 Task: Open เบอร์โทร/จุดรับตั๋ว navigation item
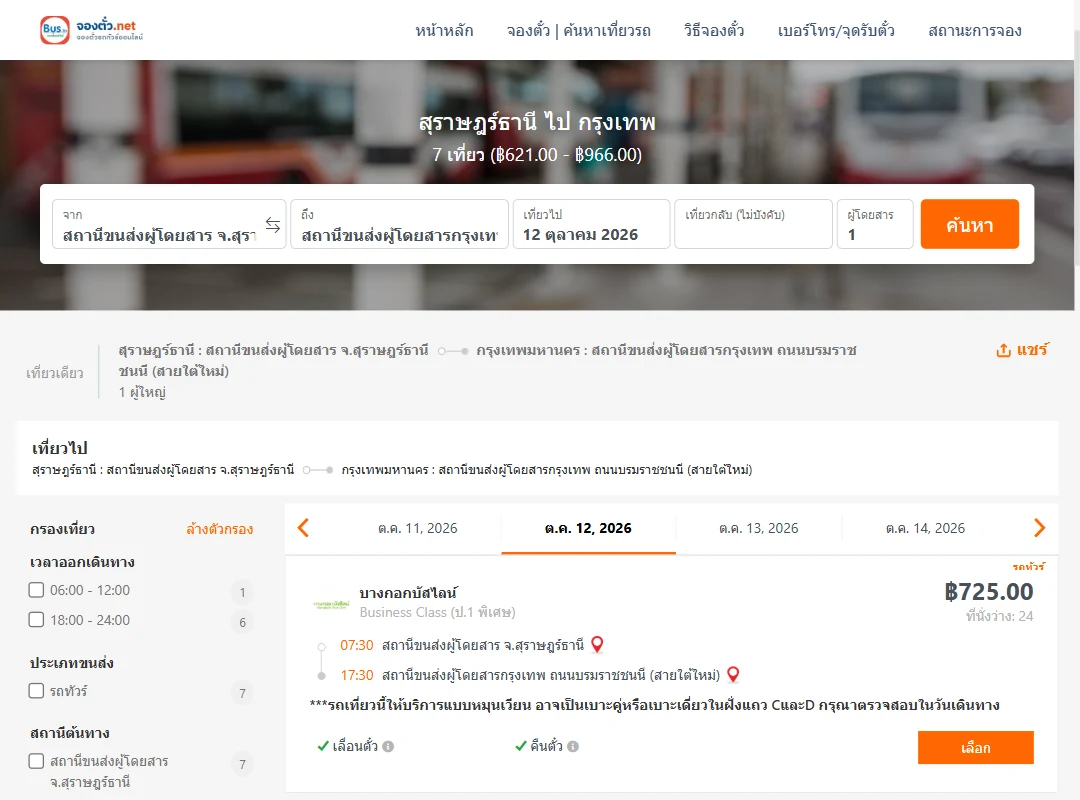836,30
